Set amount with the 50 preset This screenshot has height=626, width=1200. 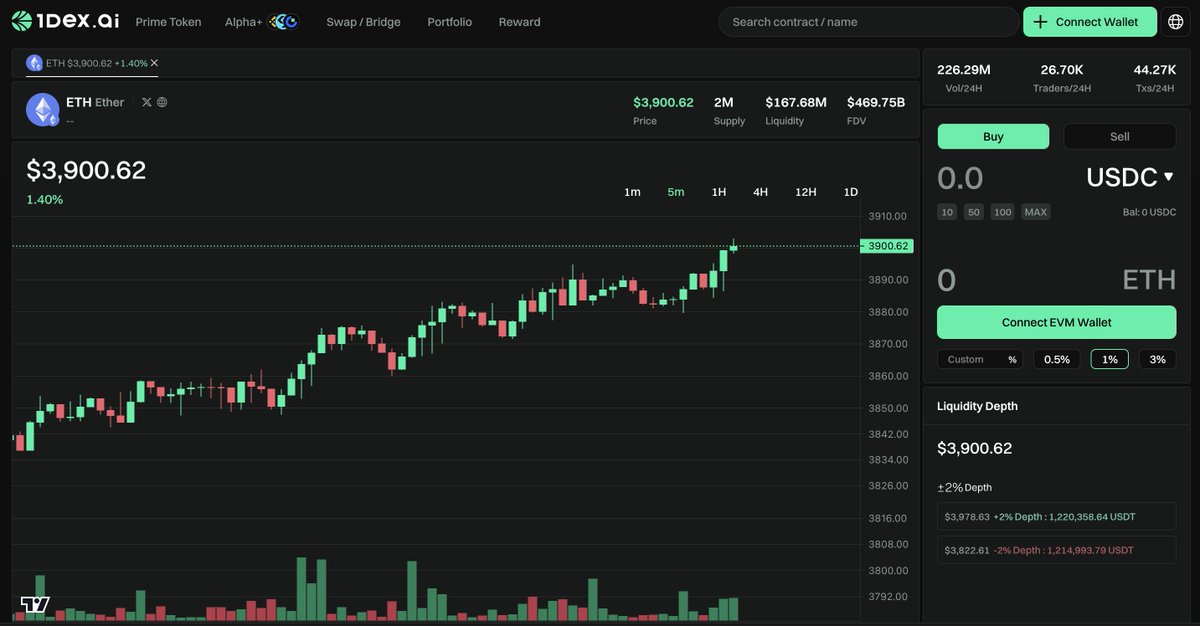coord(974,212)
